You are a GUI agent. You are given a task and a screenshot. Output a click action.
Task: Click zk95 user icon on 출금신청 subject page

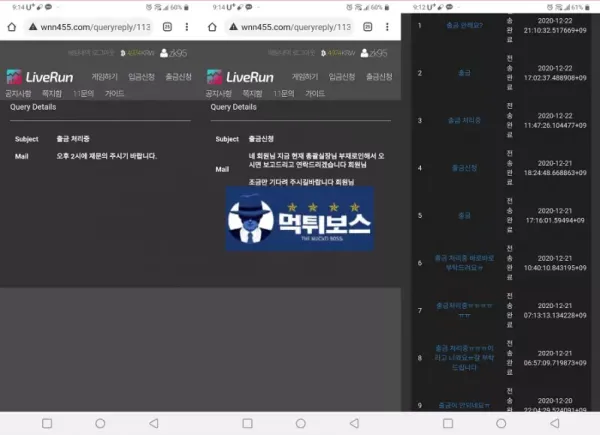pyautogui.click(x=364, y=53)
